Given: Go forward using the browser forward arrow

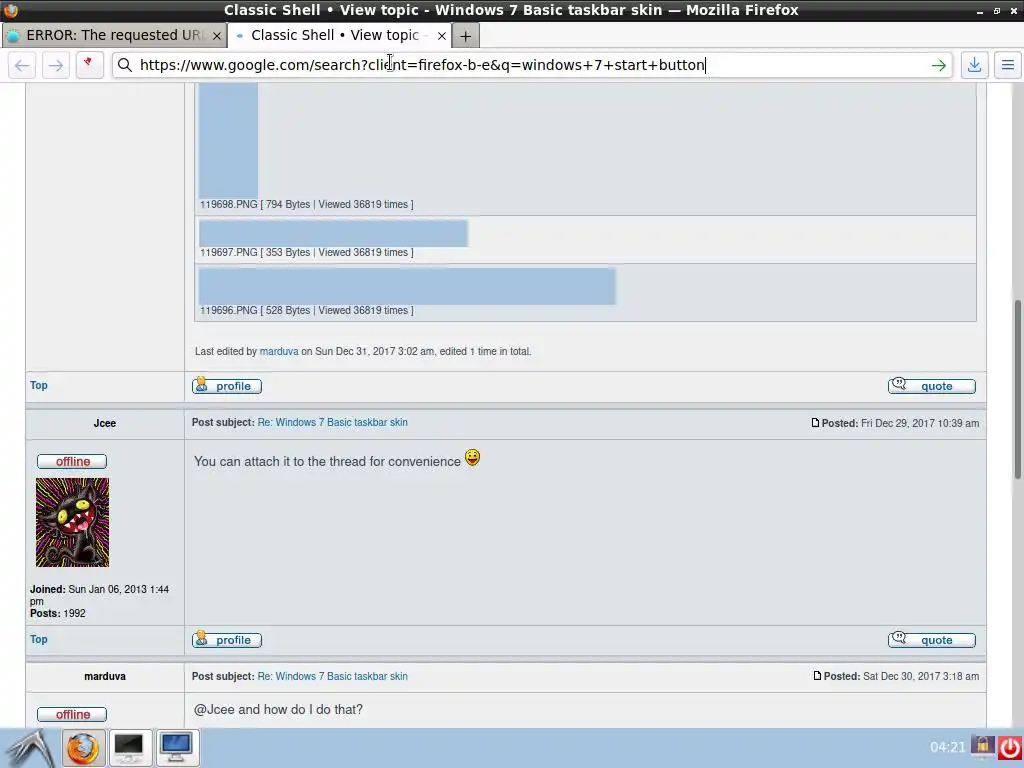Looking at the screenshot, I should [x=56, y=65].
